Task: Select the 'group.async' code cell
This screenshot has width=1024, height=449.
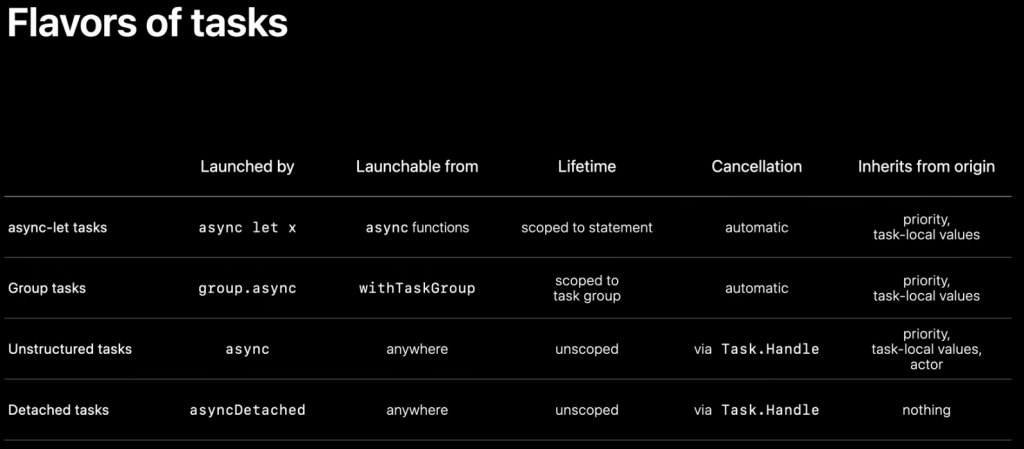Action: tap(248, 288)
